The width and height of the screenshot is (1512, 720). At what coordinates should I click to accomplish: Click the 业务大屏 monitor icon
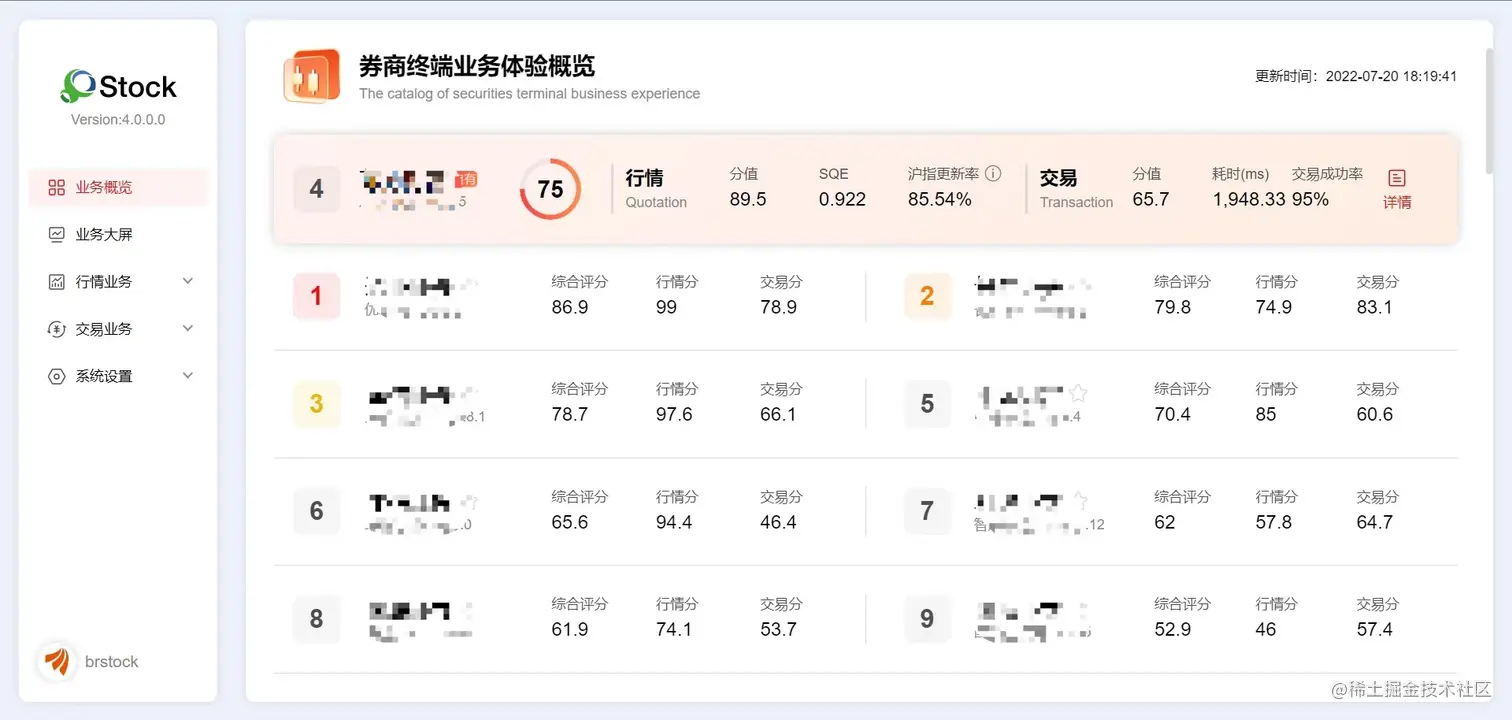pyautogui.click(x=55, y=234)
